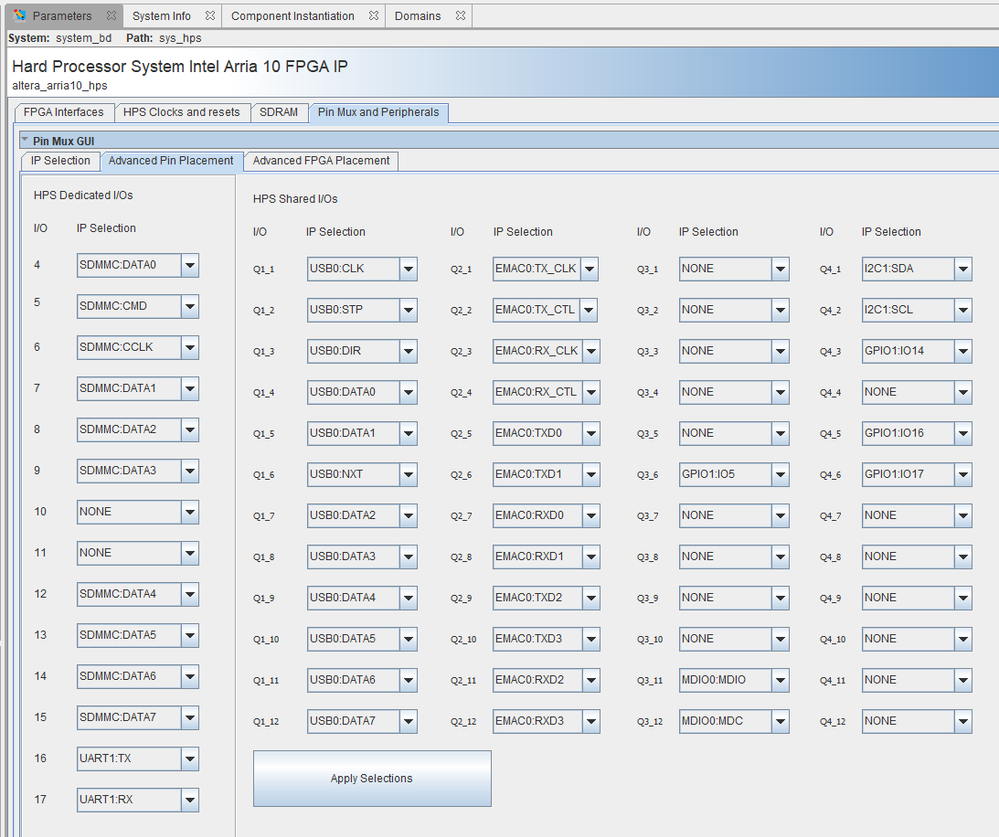Change I/O 16 UART1:TX selection

click(190, 759)
